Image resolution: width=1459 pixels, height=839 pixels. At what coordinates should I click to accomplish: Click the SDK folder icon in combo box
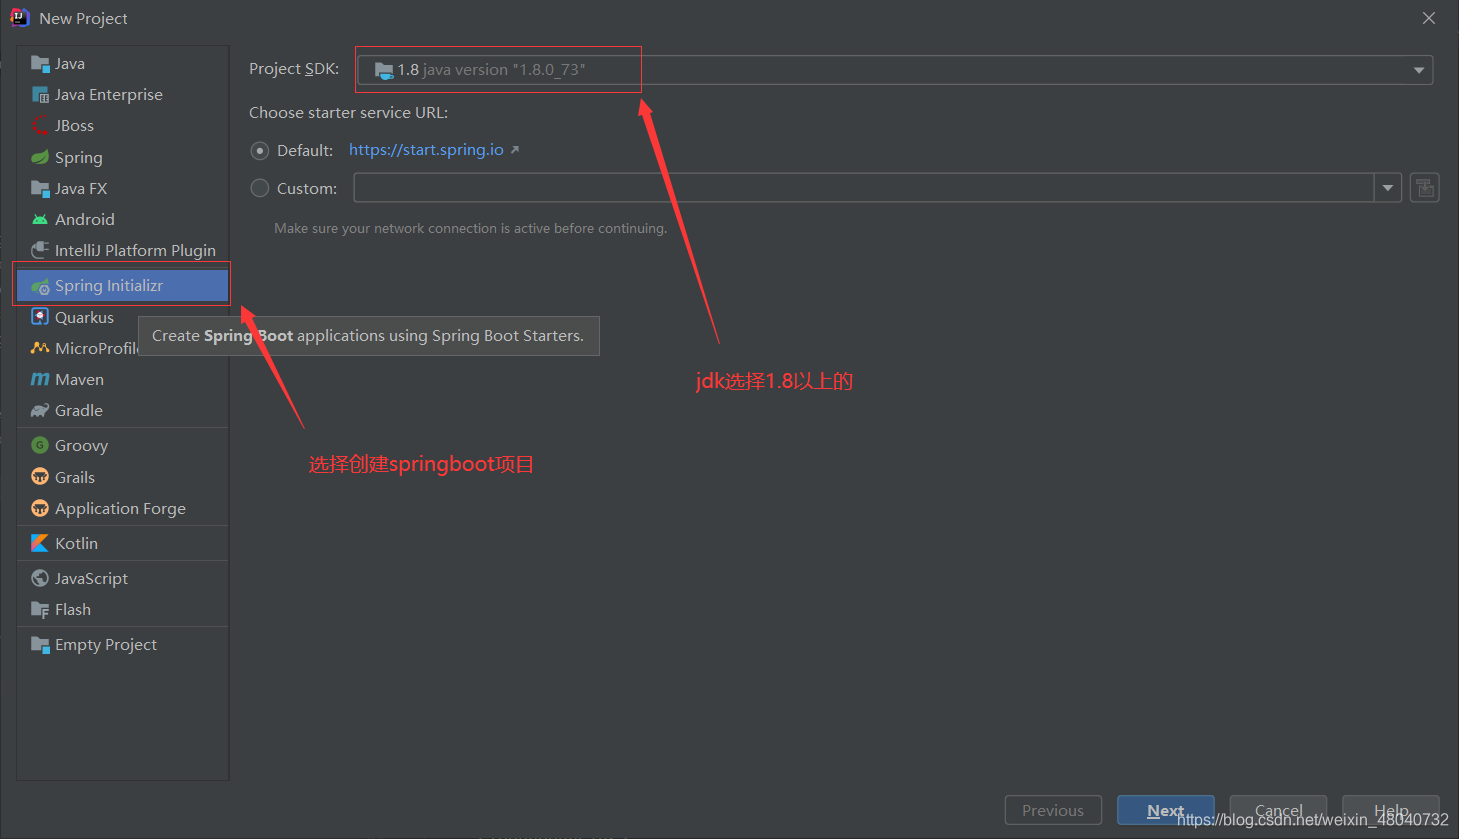point(384,70)
